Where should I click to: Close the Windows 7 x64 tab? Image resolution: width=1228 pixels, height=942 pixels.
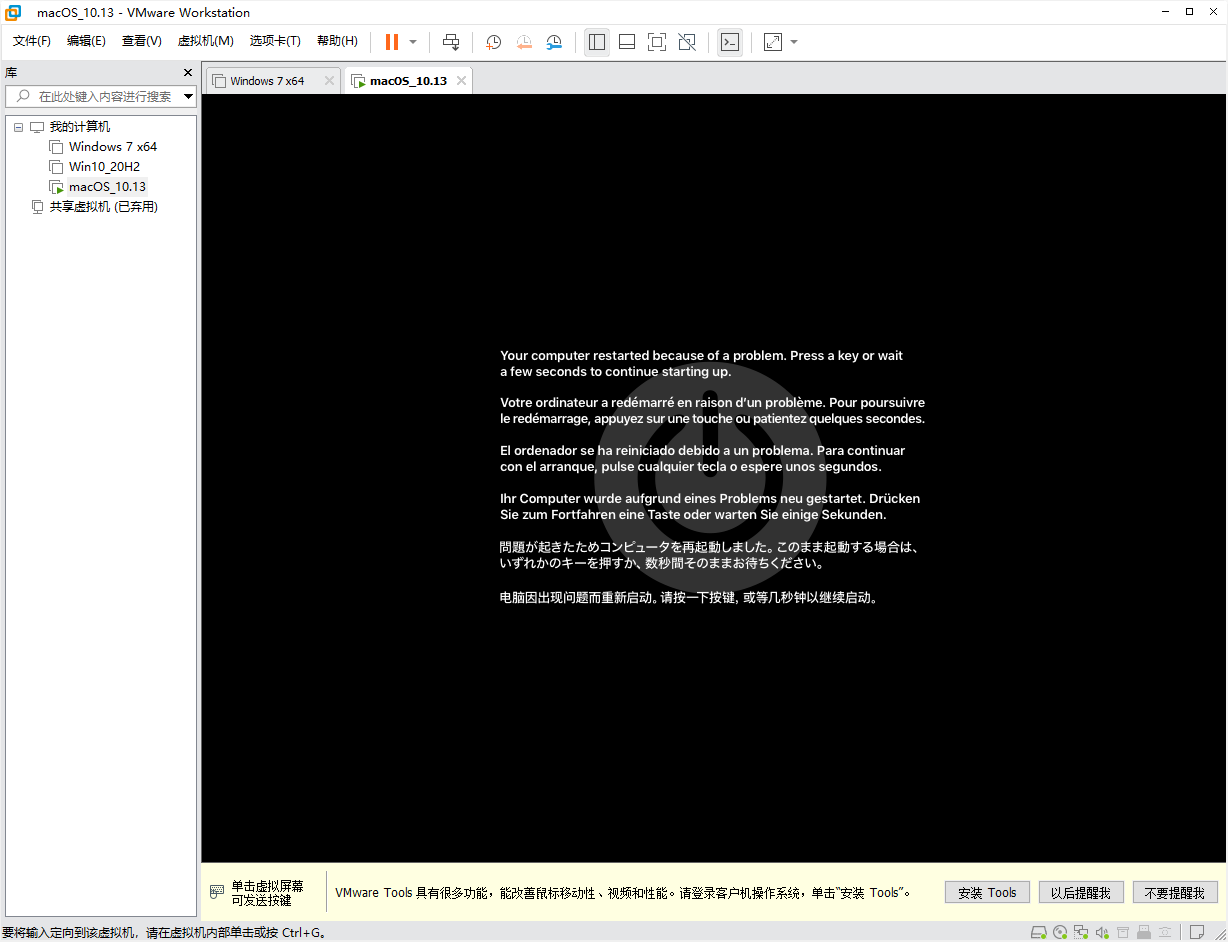tap(329, 81)
